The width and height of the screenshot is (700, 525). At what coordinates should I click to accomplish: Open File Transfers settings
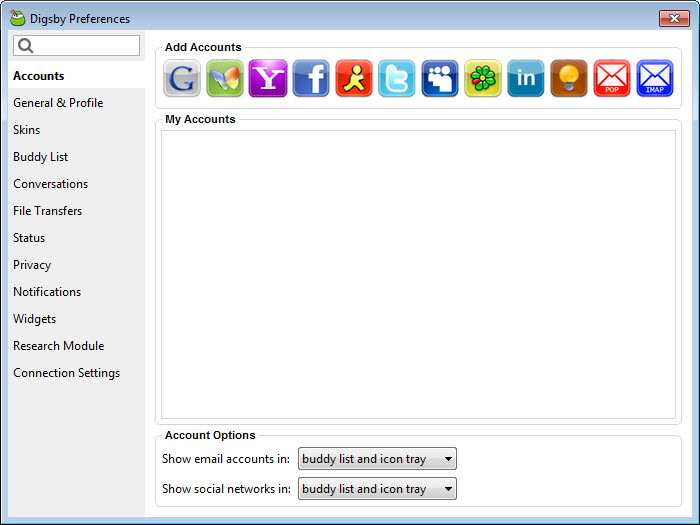[76, 211]
